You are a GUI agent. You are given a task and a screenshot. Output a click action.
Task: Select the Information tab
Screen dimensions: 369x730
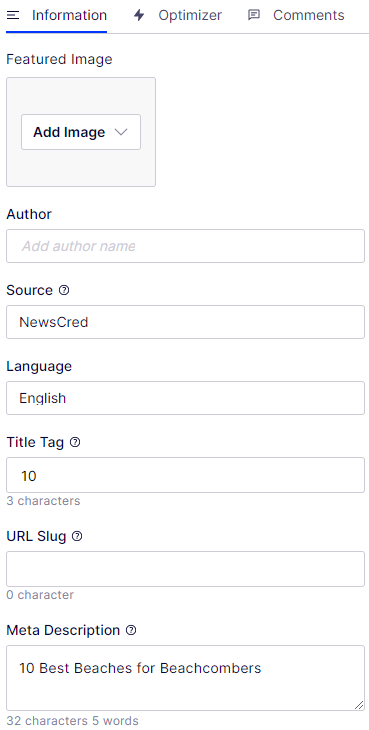click(x=57, y=15)
